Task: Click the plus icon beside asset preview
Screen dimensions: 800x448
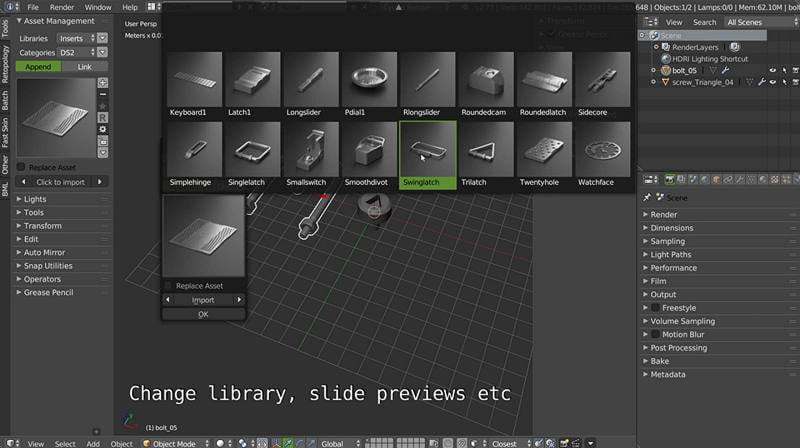Action: point(103,83)
